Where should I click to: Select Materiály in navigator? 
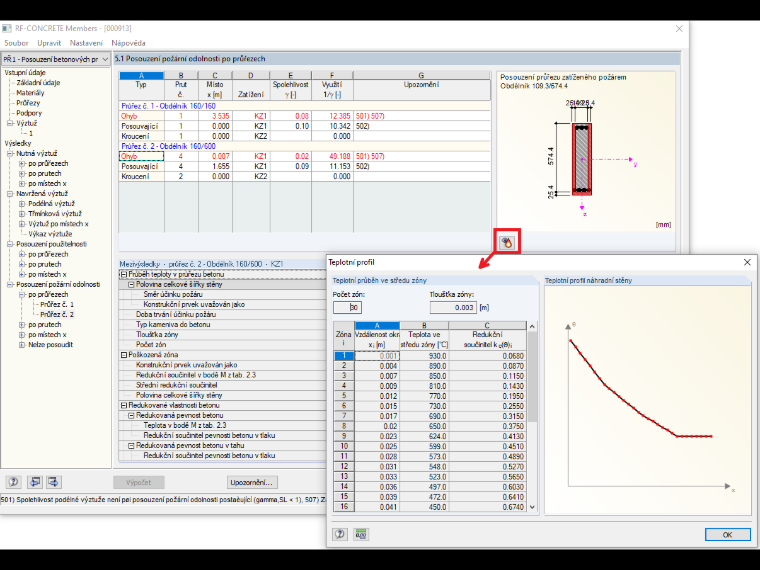tap(30, 93)
